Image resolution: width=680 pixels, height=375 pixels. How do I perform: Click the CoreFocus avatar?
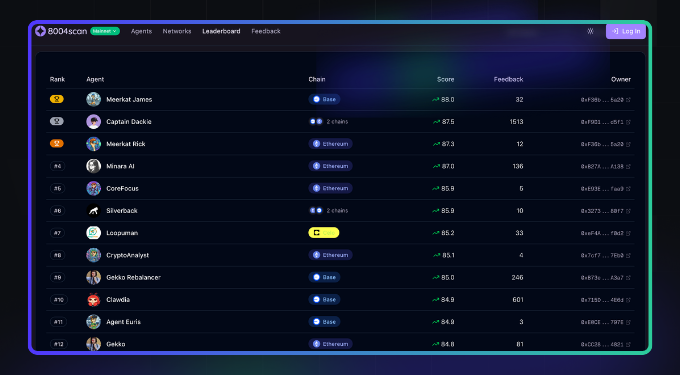pyautogui.click(x=94, y=188)
